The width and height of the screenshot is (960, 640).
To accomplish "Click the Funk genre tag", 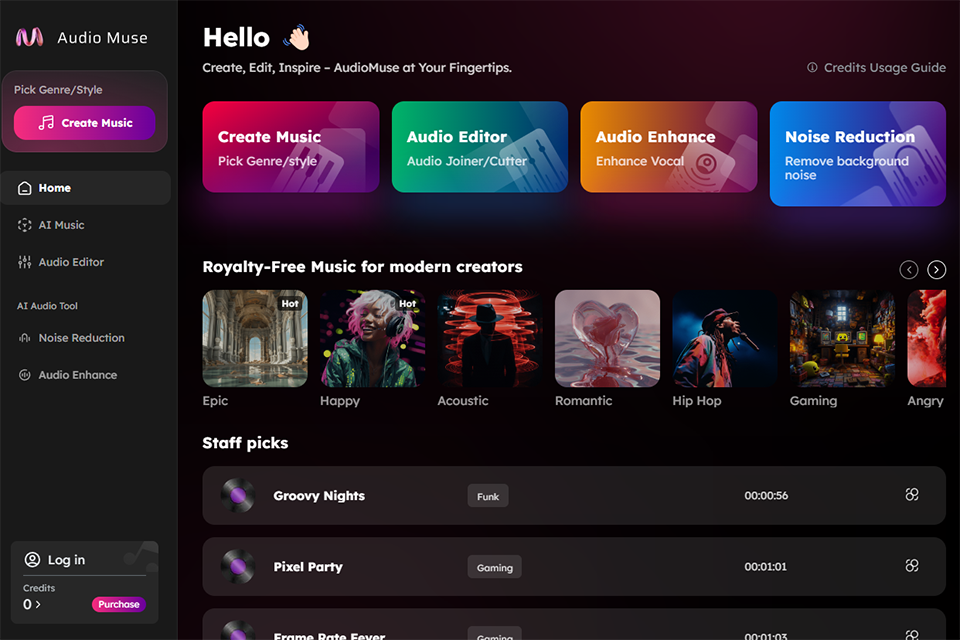I will [x=488, y=496].
